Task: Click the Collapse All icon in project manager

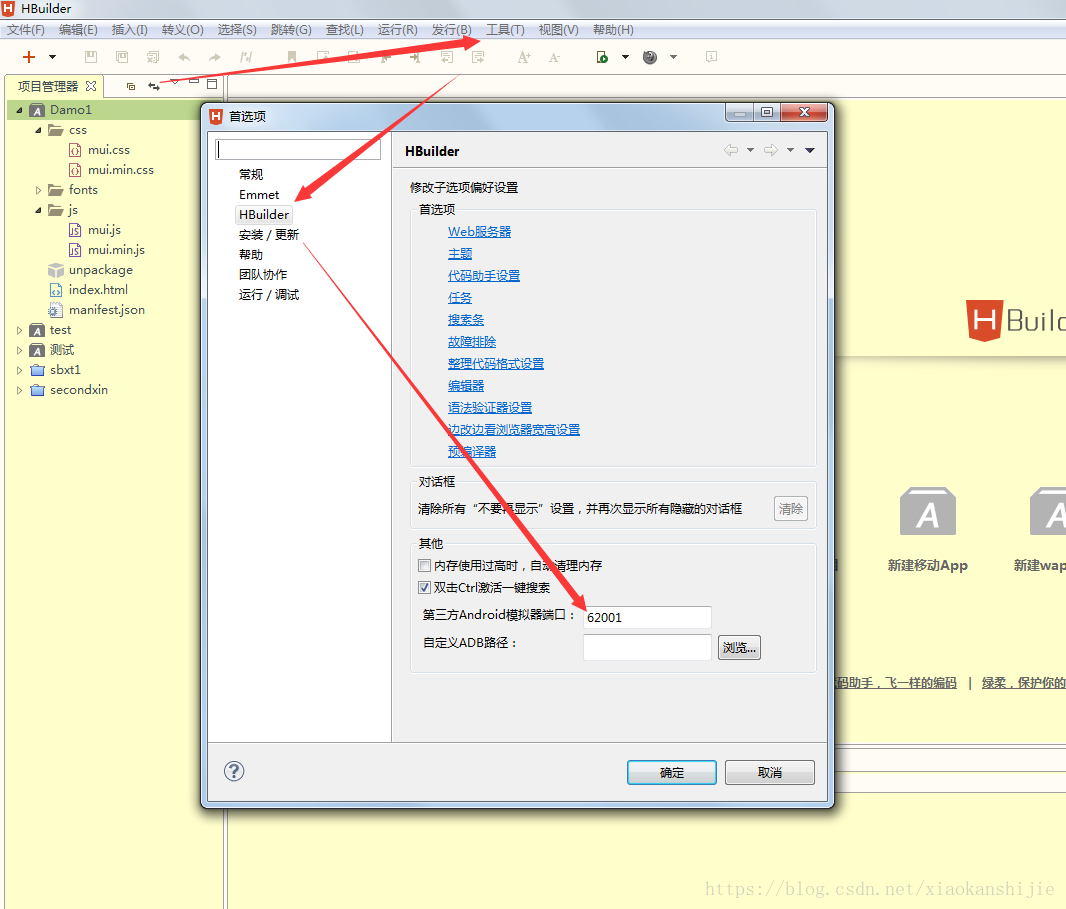Action: click(x=131, y=86)
